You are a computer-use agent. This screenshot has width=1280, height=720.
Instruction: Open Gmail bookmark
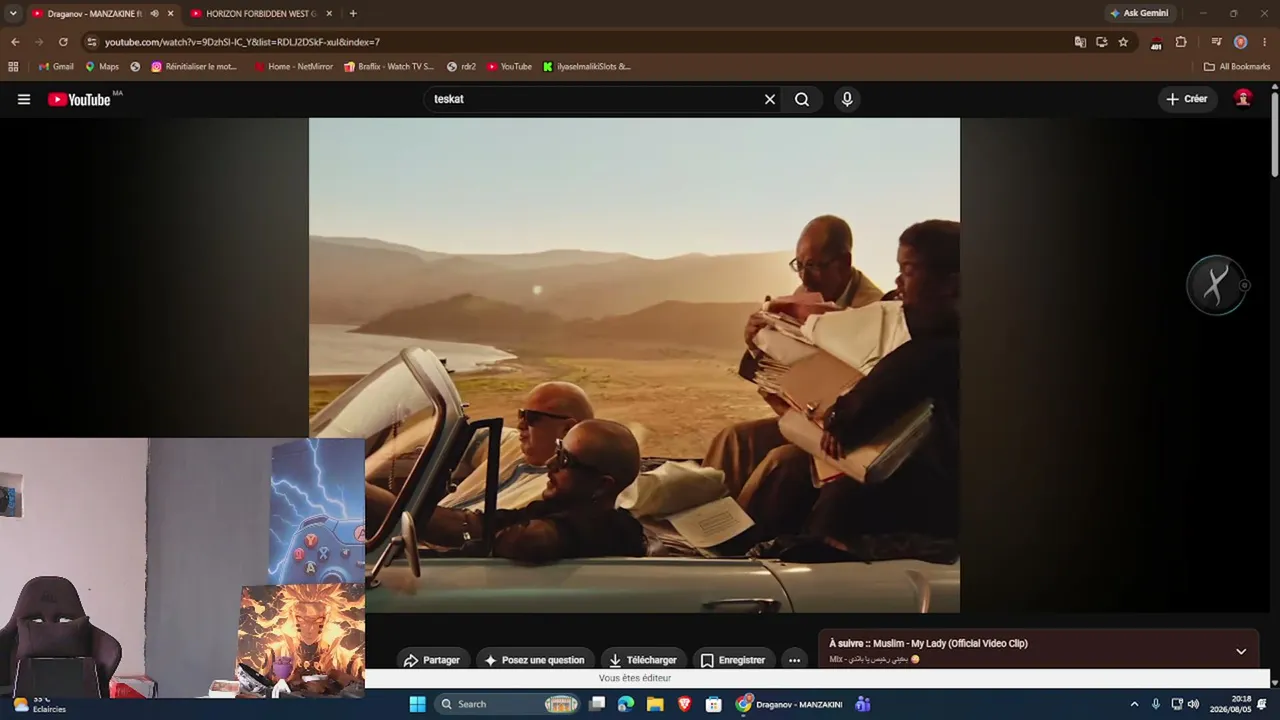pos(56,67)
